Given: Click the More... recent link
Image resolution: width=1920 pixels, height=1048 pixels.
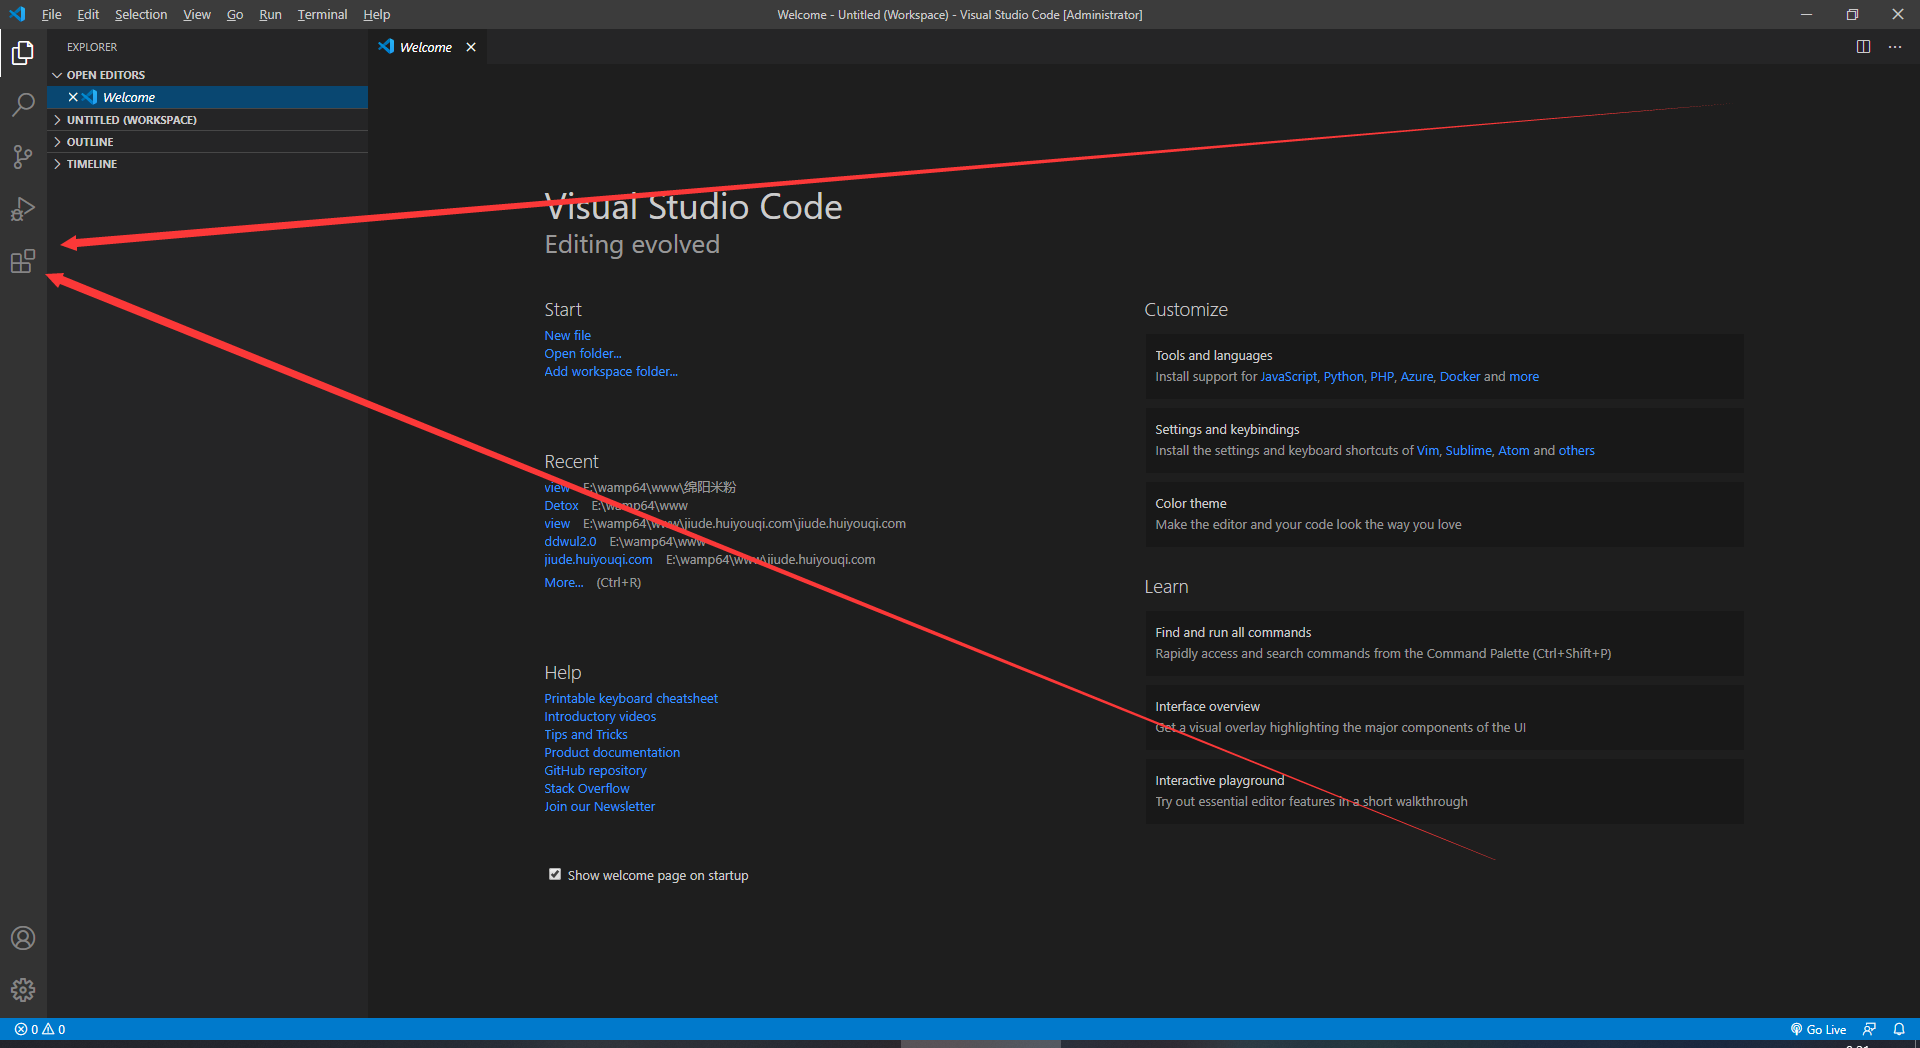Looking at the screenshot, I should [564, 582].
